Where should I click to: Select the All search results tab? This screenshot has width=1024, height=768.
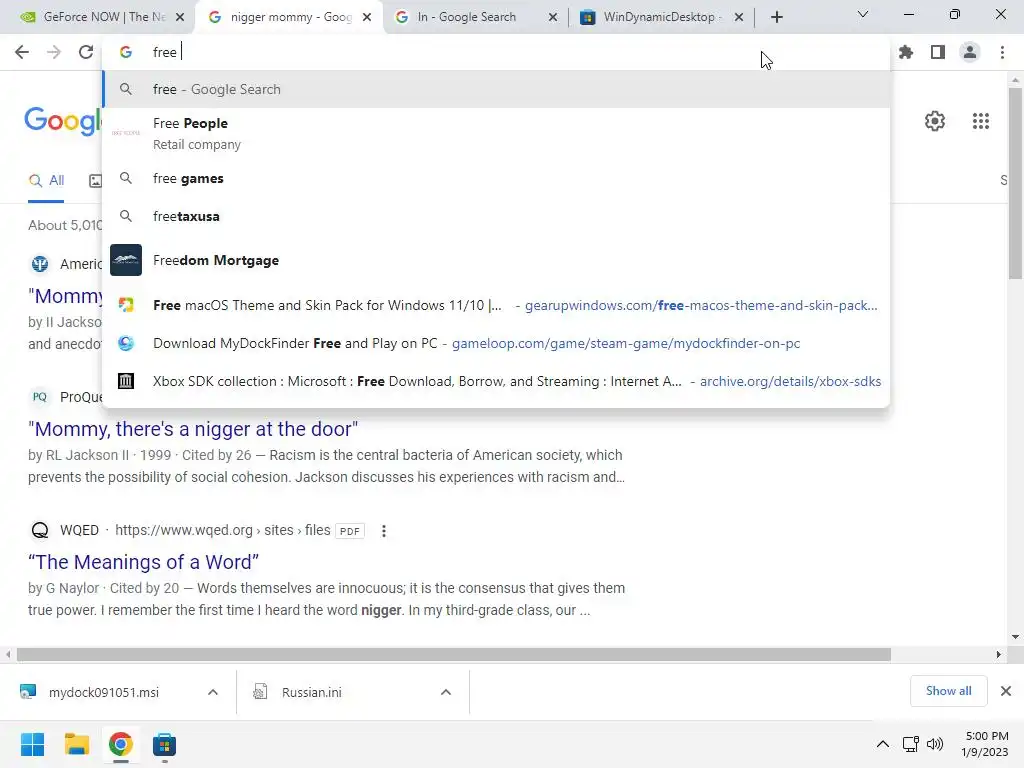[x=46, y=181]
